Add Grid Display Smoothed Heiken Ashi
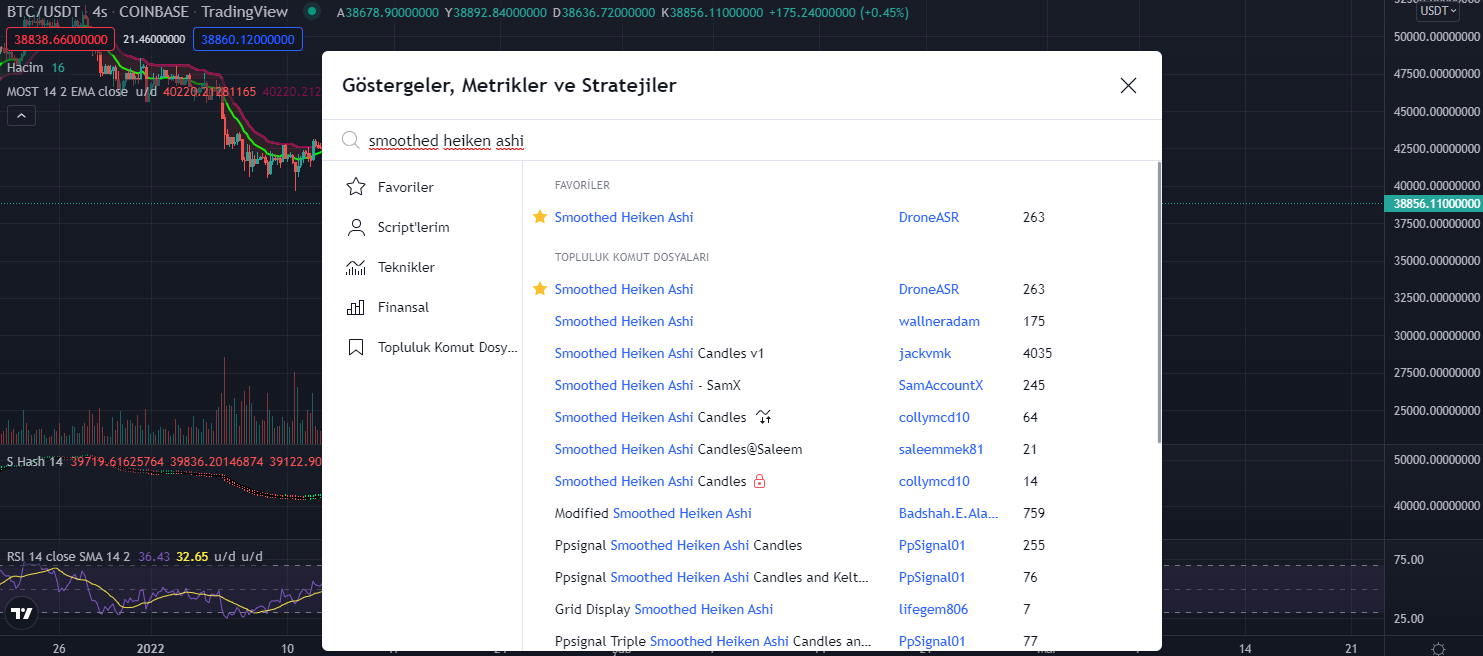The width and height of the screenshot is (1483, 656). tap(664, 609)
